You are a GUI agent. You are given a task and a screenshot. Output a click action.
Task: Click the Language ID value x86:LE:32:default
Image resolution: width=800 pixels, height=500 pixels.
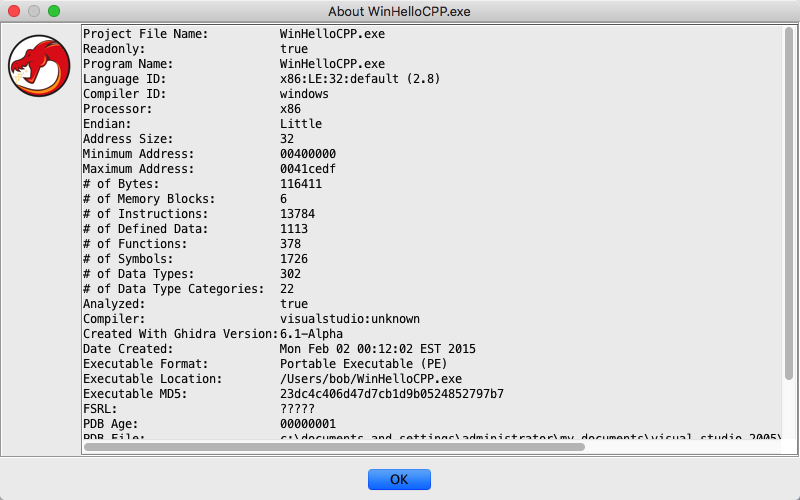pyautogui.click(x=360, y=79)
